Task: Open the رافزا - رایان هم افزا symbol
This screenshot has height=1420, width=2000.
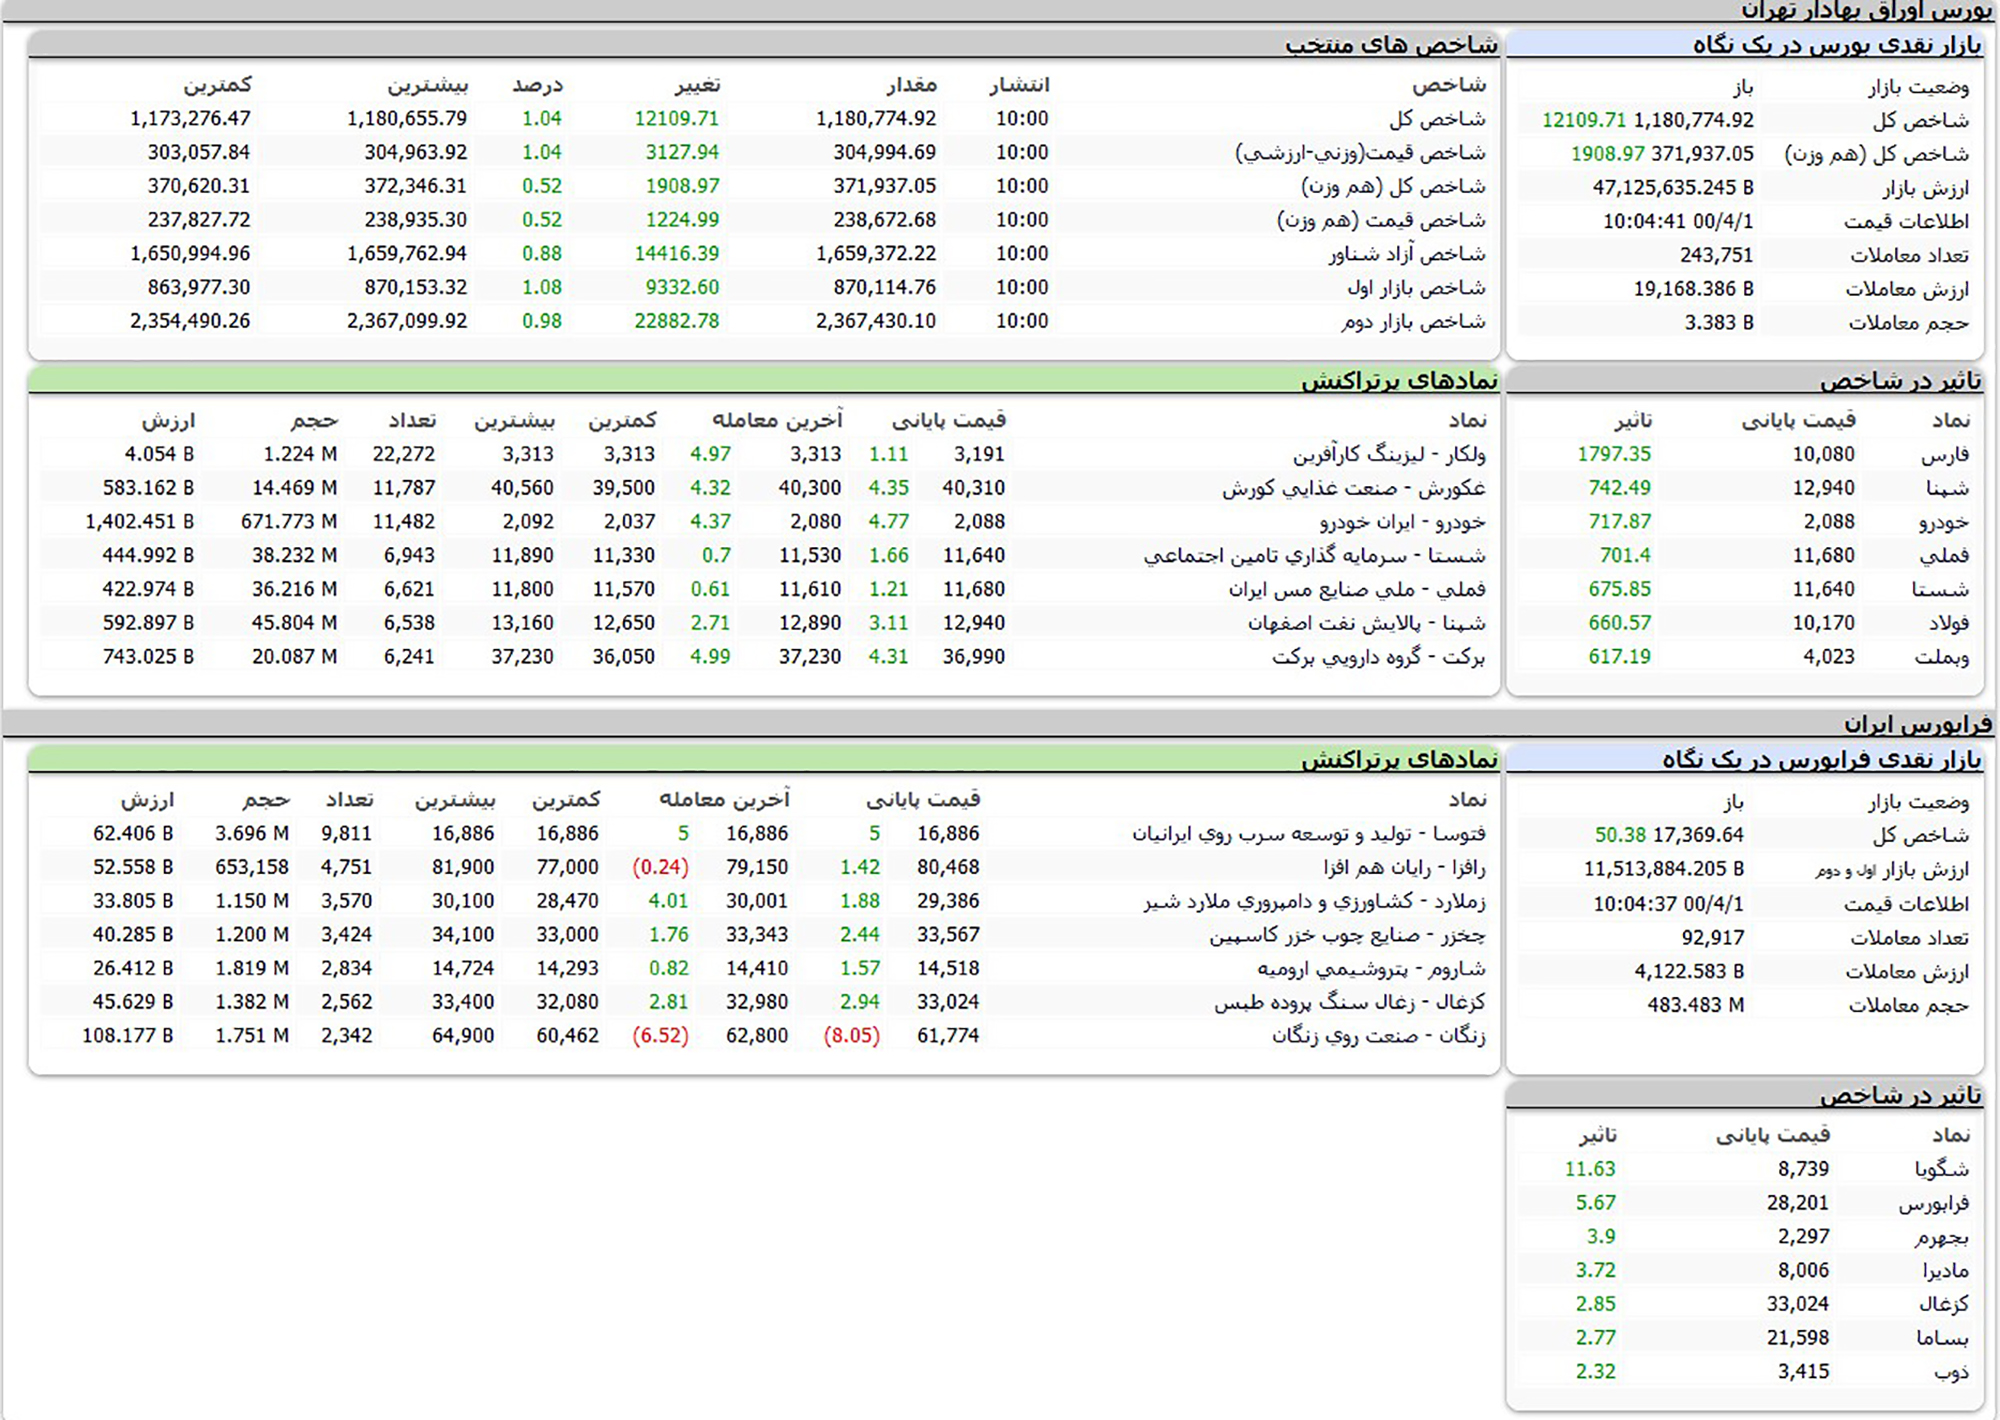Action: click(1403, 868)
